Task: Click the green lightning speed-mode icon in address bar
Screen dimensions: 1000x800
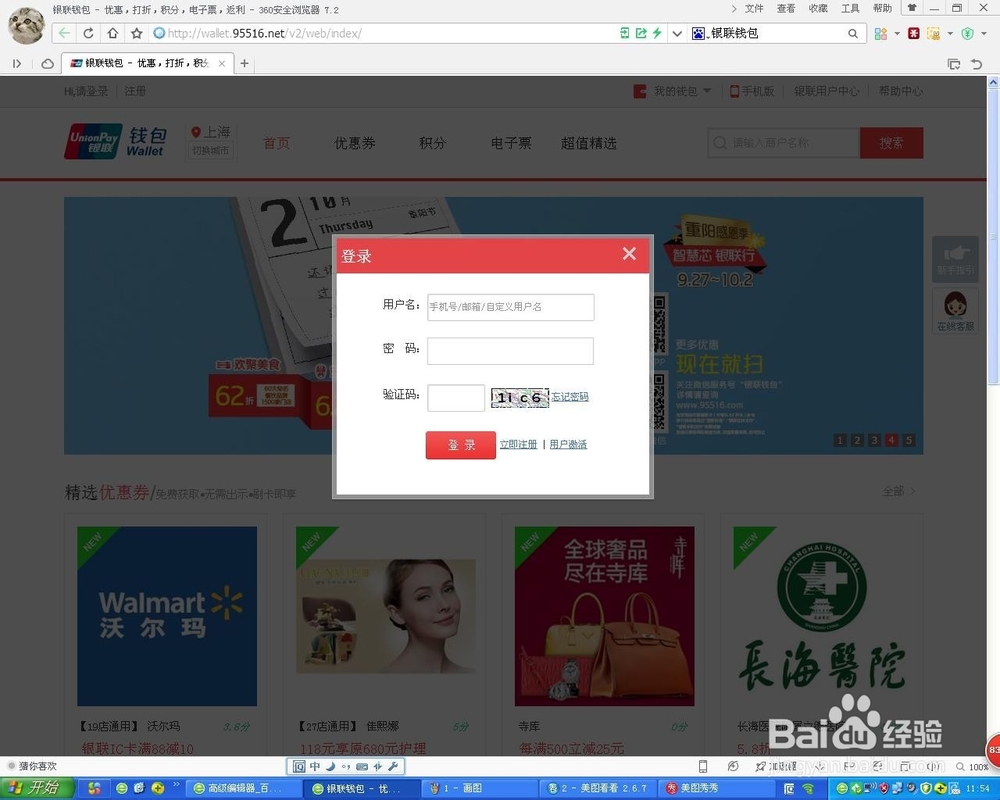Action: point(656,33)
